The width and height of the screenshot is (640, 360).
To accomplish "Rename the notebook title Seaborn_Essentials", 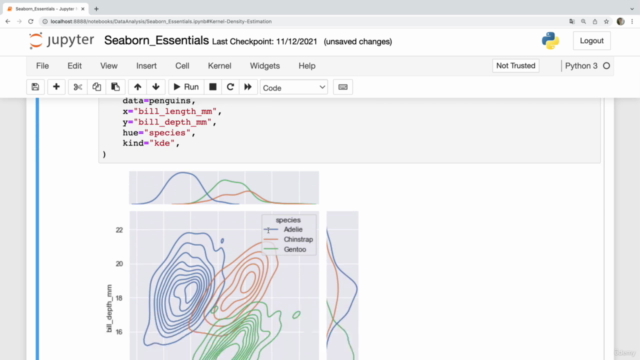I will 156,40.
